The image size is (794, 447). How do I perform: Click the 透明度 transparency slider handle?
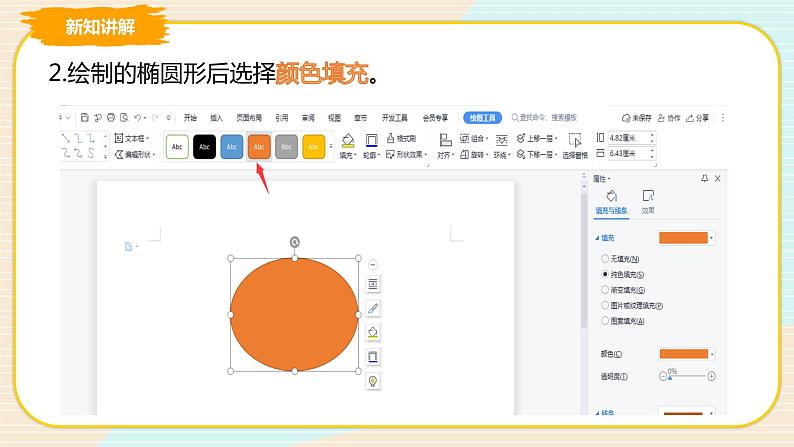click(670, 378)
